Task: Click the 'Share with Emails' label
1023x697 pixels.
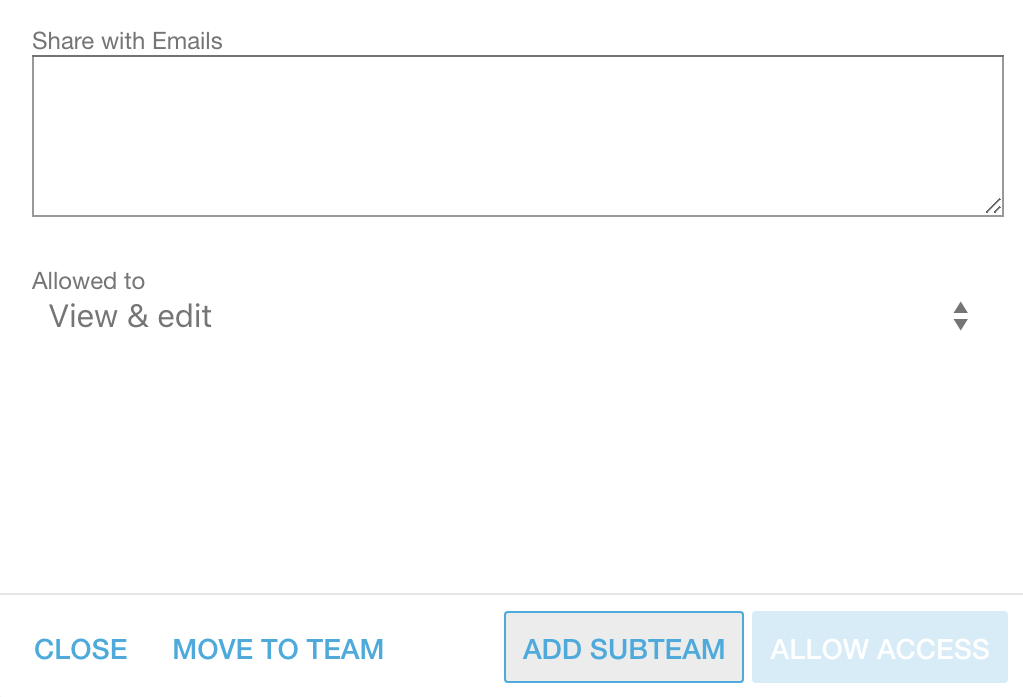Action: point(127,41)
